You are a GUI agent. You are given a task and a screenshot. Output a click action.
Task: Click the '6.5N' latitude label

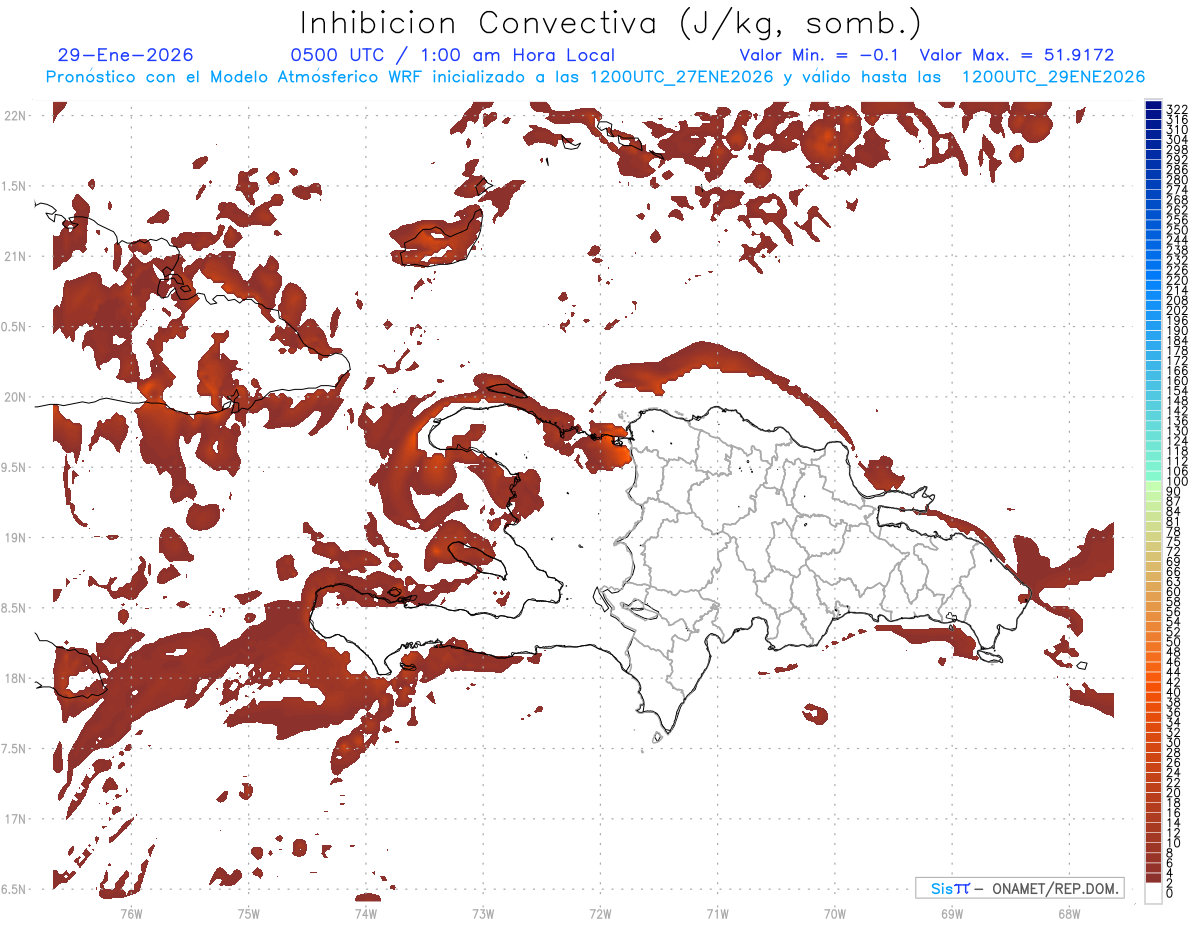click(13, 889)
